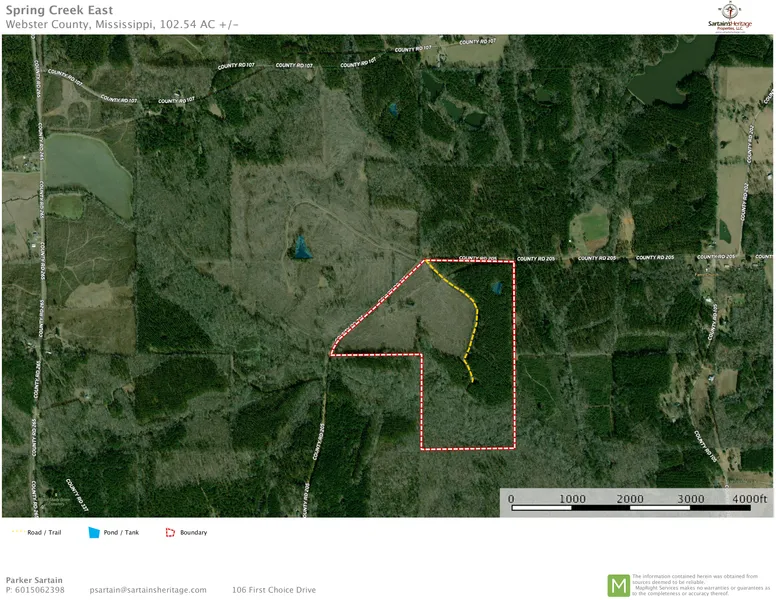This screenshot has width=776, height=600.
Task: Click the Parker Sartain agent name
Action: click(33, 579)
